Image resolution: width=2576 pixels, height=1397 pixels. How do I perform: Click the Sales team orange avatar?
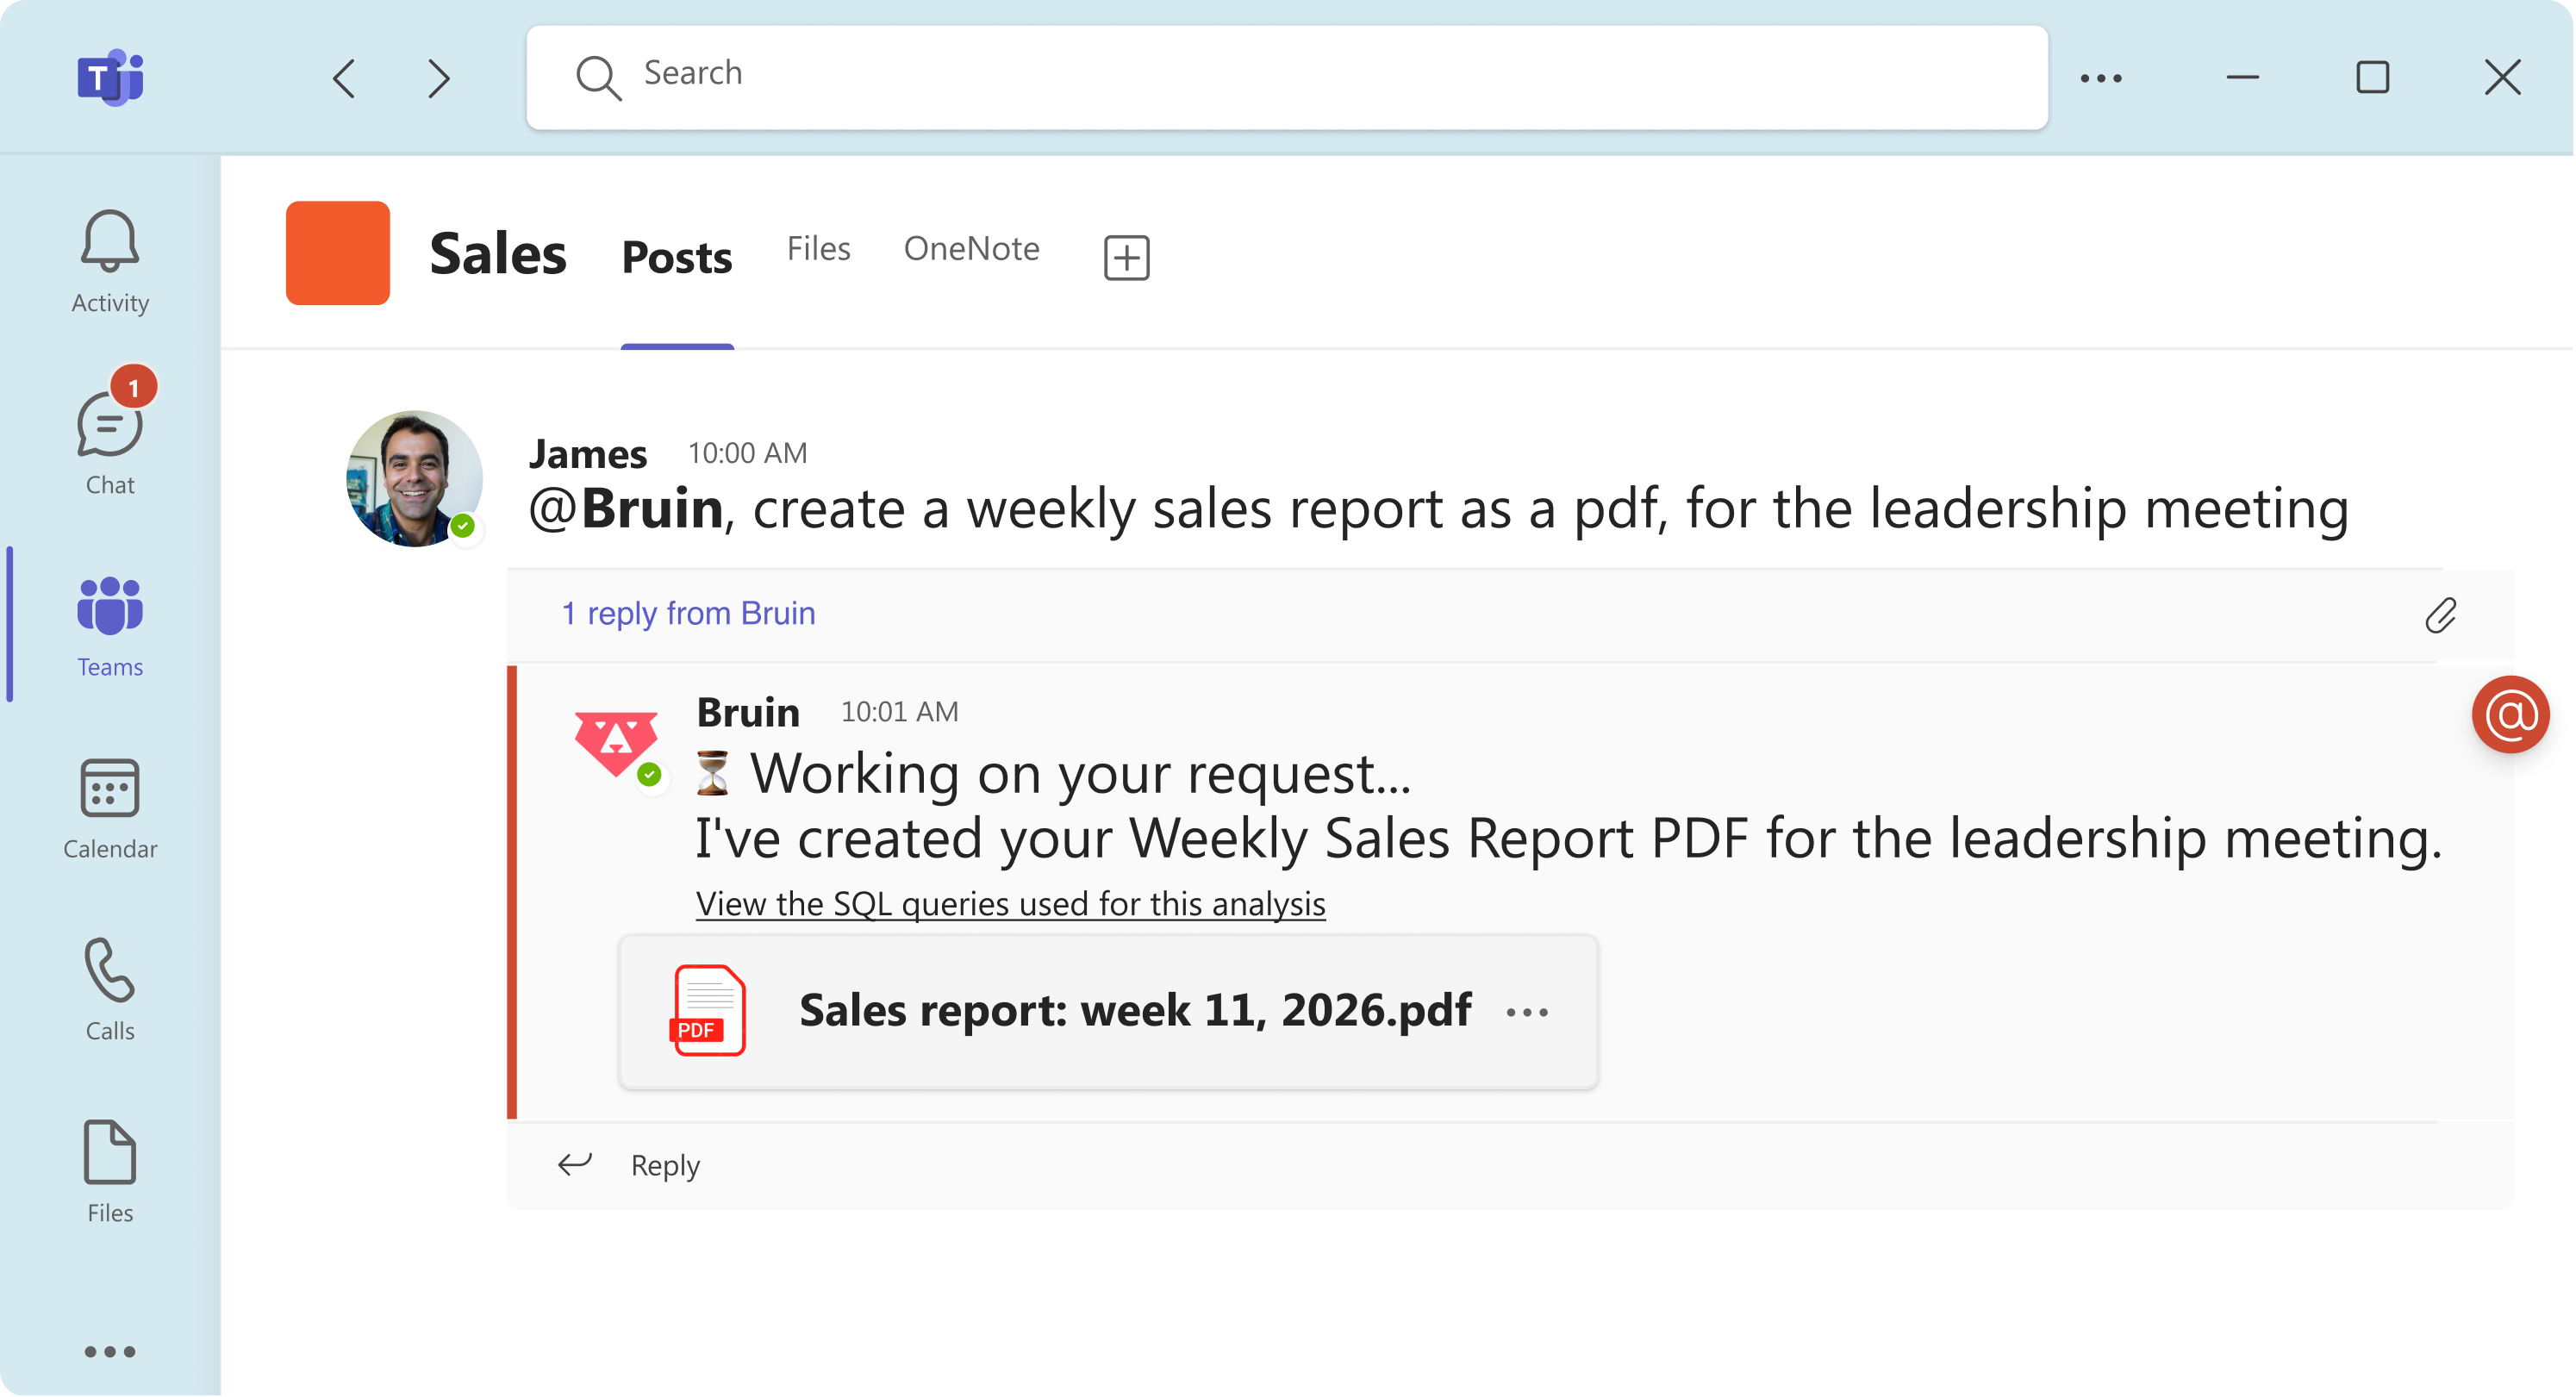click(x=337, y=253)
